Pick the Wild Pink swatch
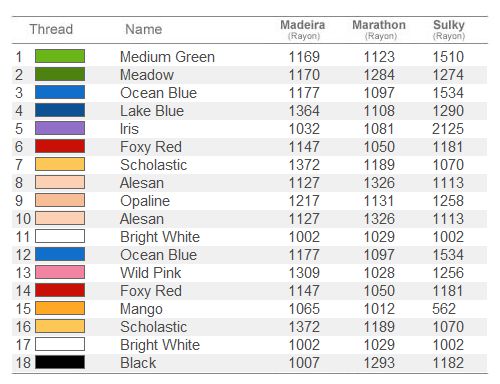The image size is (500, 384). click(x=60, y=272)
